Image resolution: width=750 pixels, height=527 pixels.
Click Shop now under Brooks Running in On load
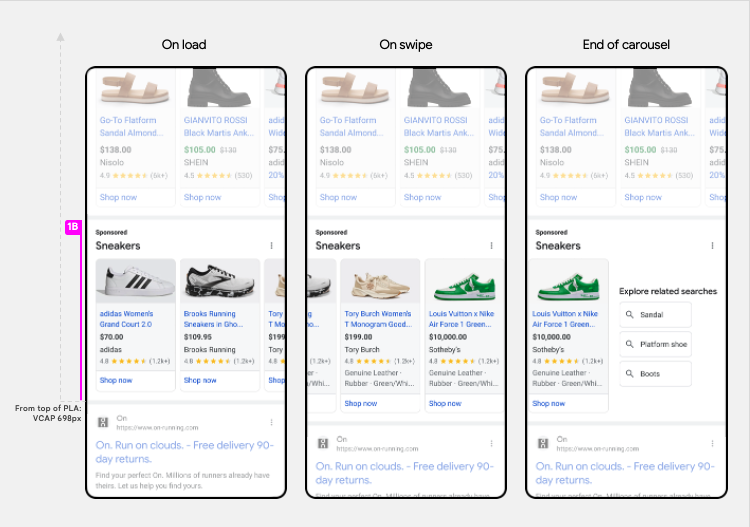tap(200, 380)
